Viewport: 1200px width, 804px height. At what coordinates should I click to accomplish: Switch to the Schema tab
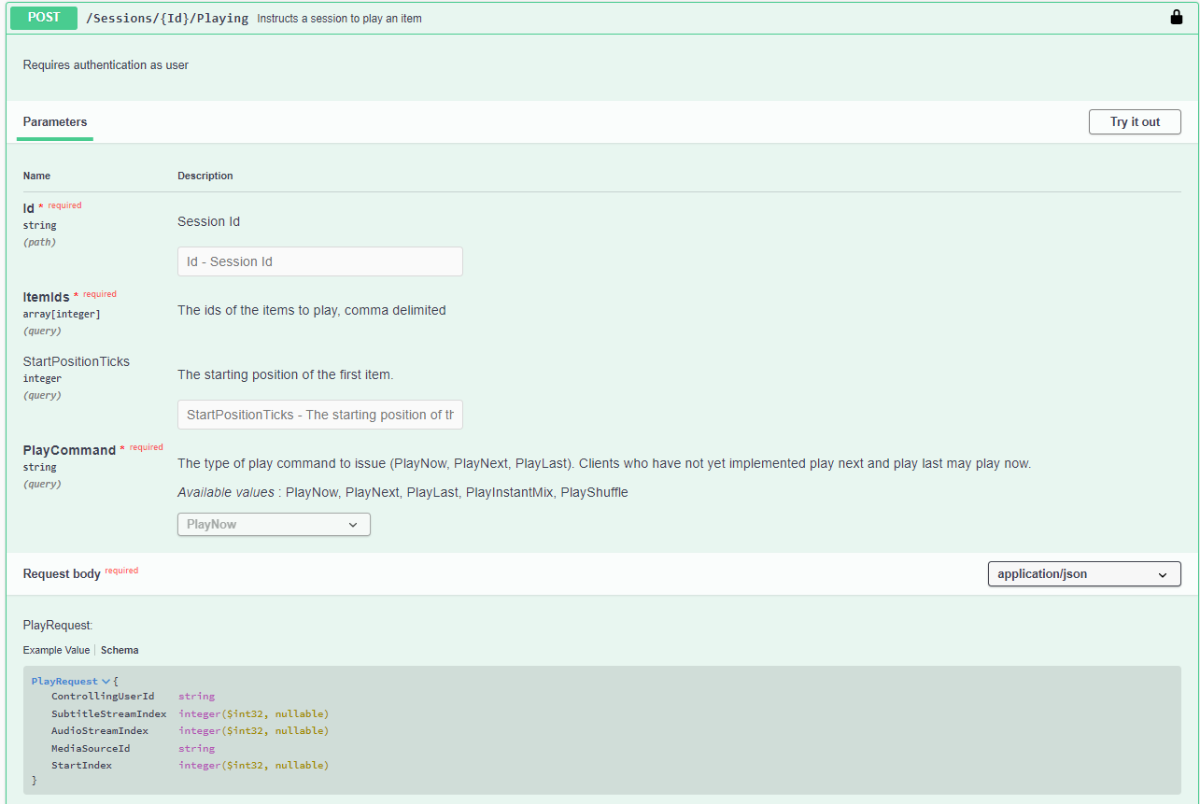[x=119, y=650]
